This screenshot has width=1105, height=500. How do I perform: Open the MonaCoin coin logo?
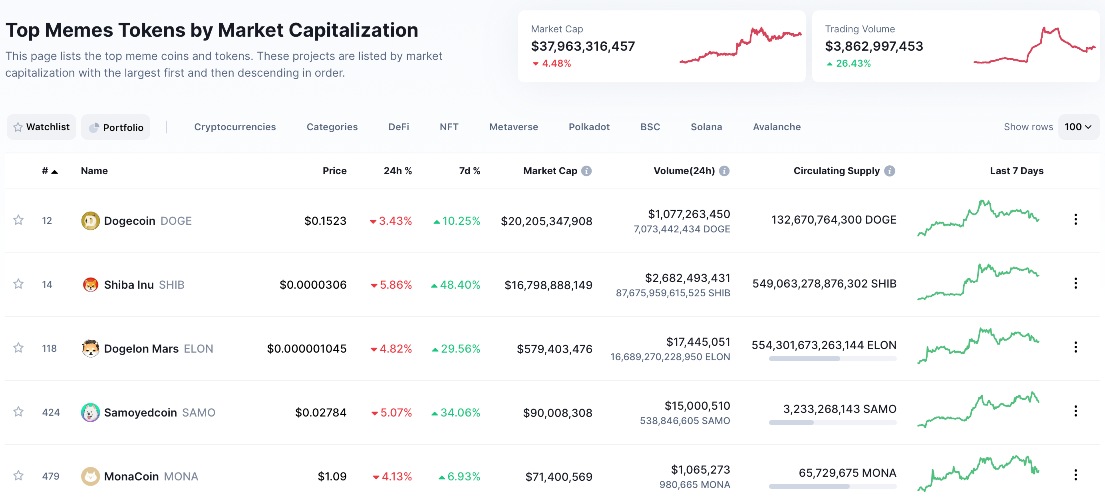coord(90,476)
